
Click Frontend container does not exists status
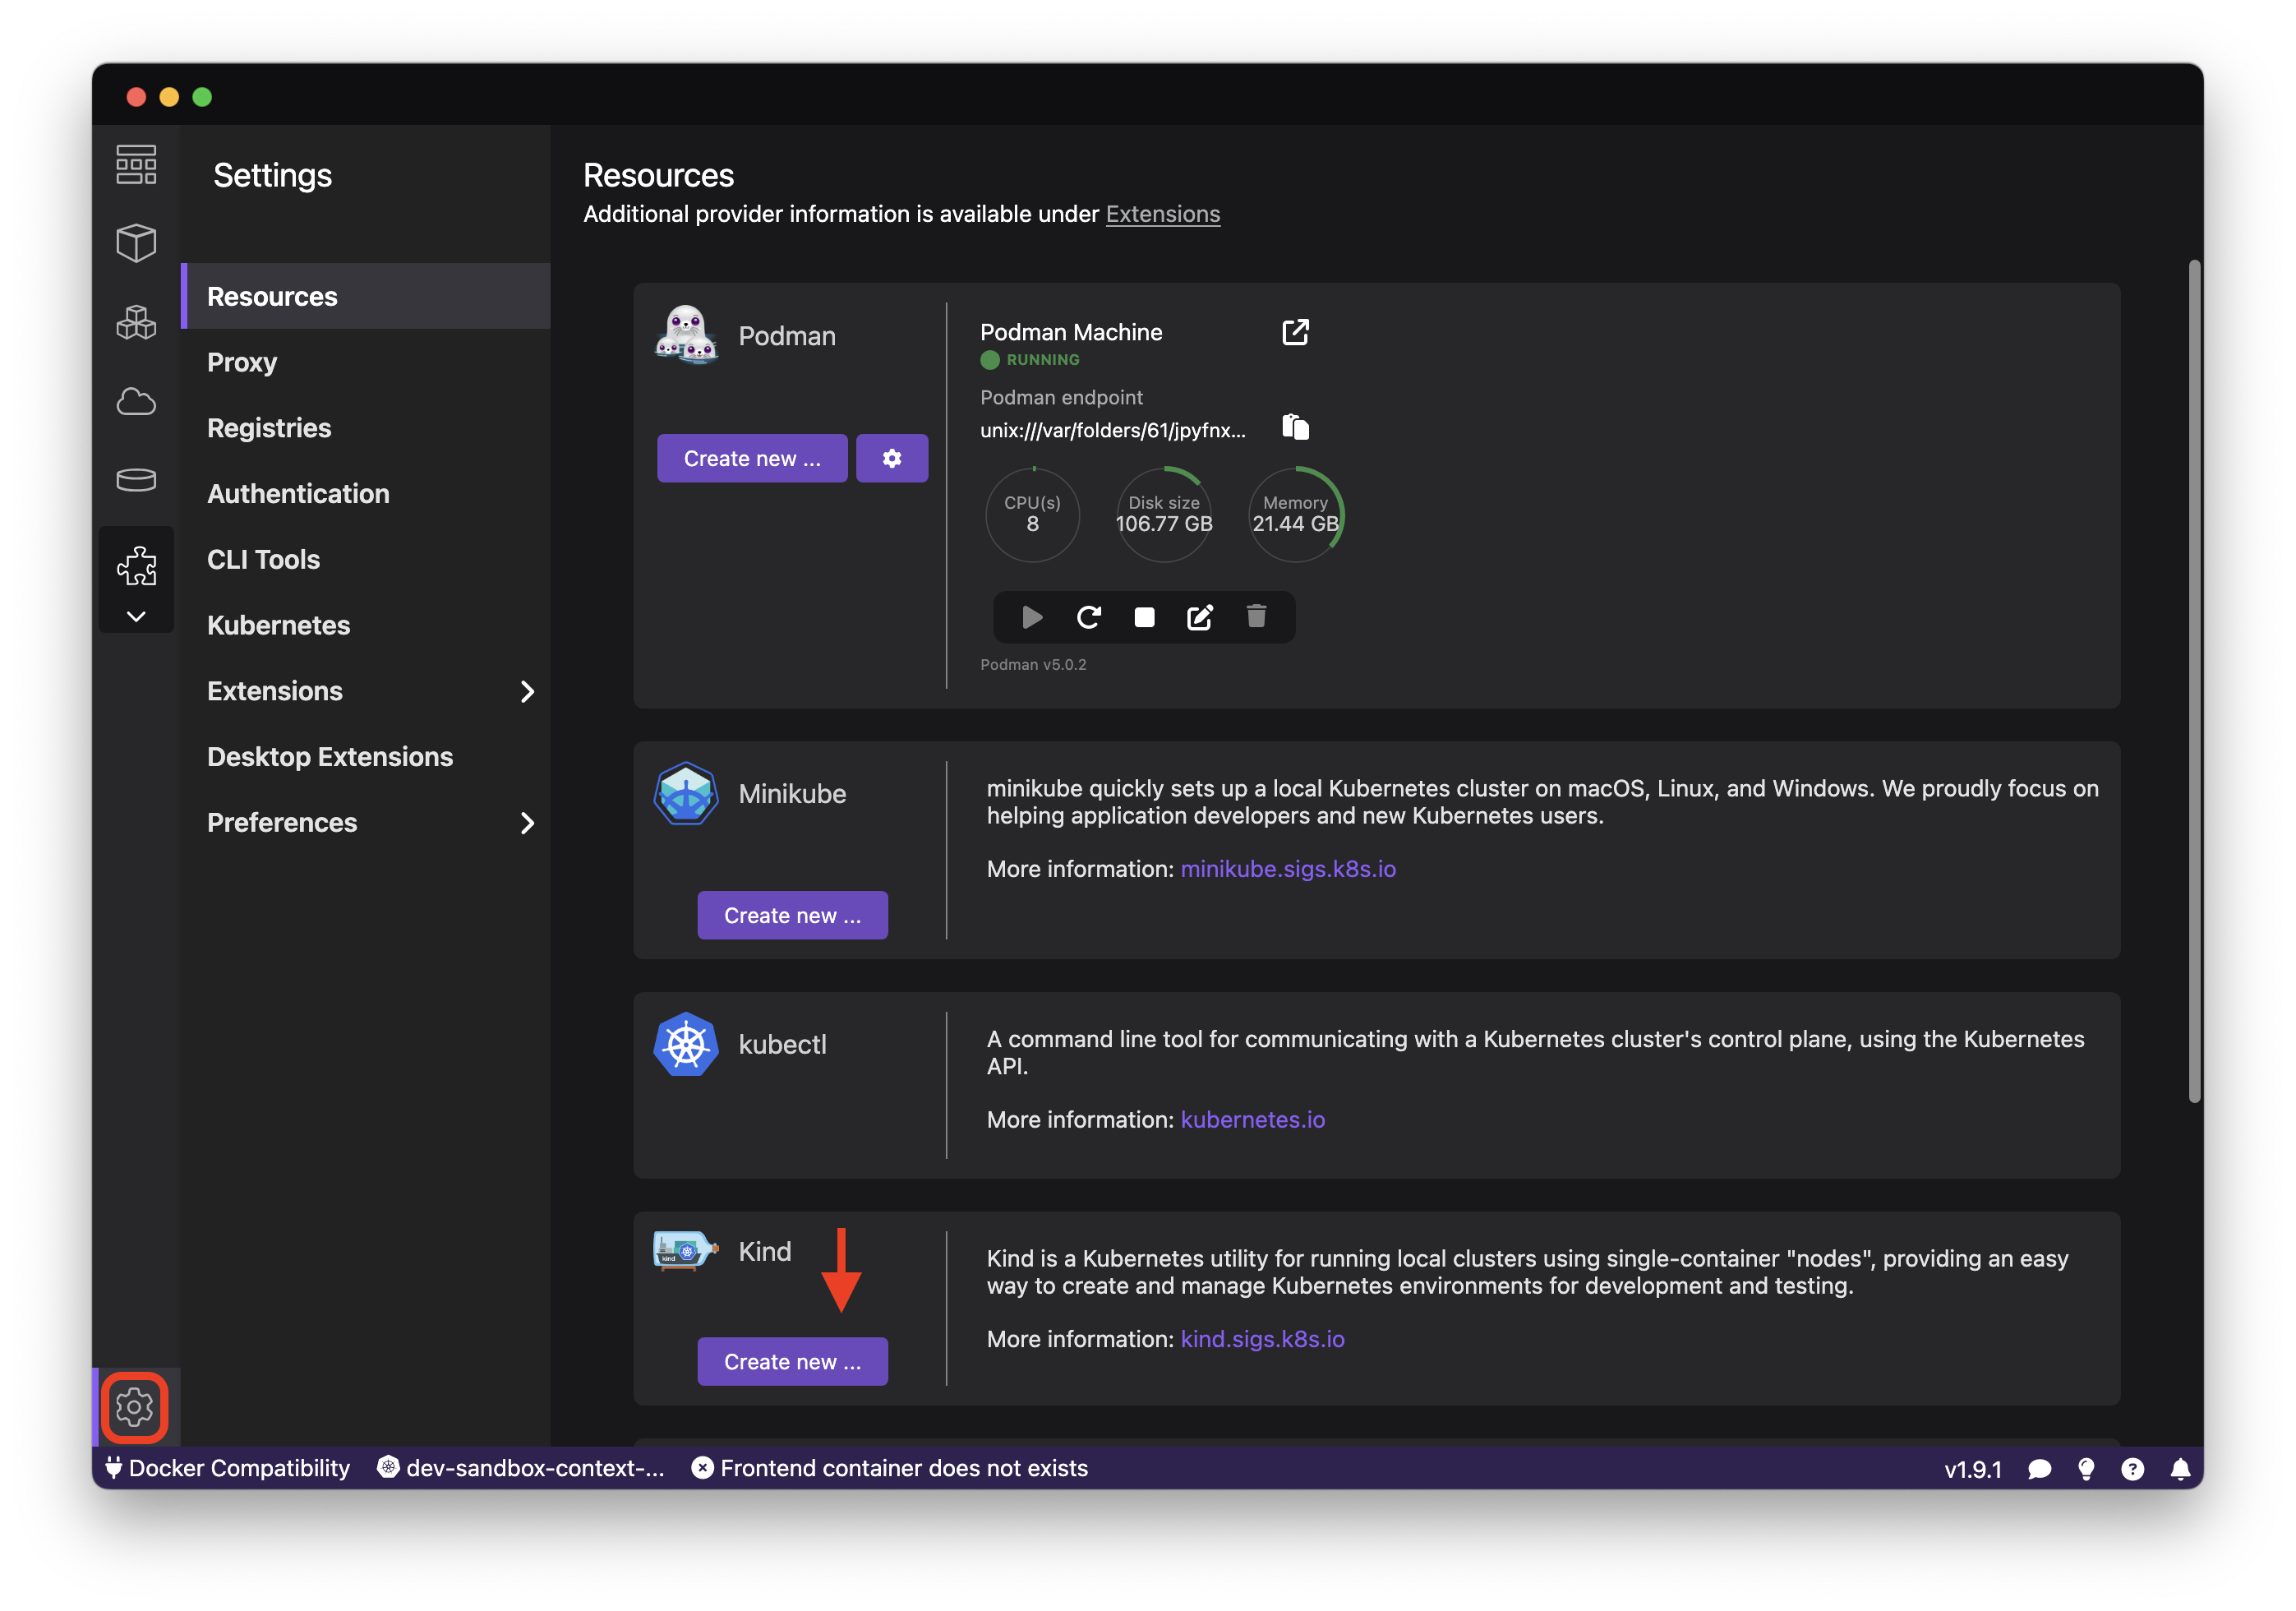coord(889,1468)
